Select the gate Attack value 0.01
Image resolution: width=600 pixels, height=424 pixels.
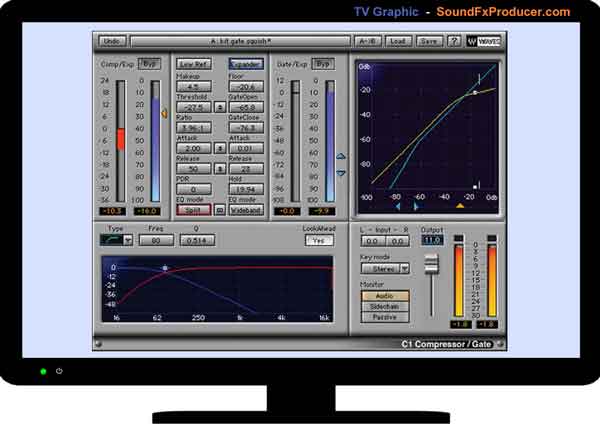coord(246,148)
